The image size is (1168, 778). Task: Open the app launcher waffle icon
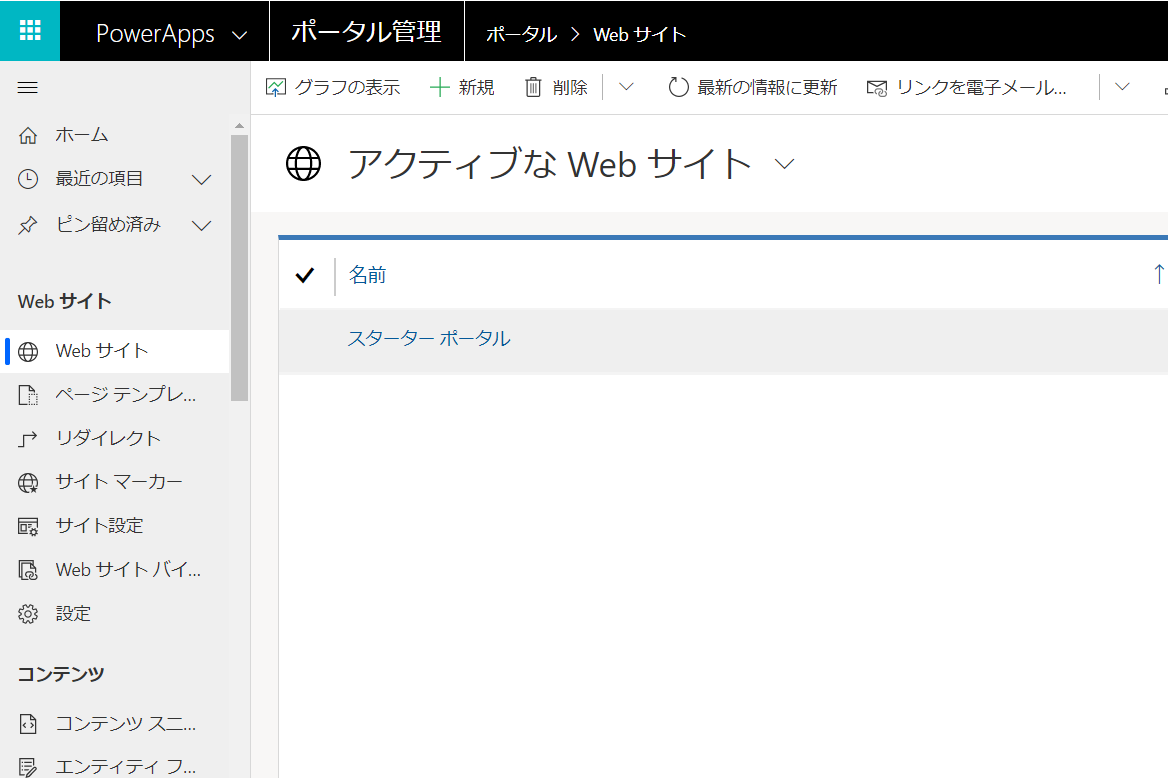click(x=30, y=31)
